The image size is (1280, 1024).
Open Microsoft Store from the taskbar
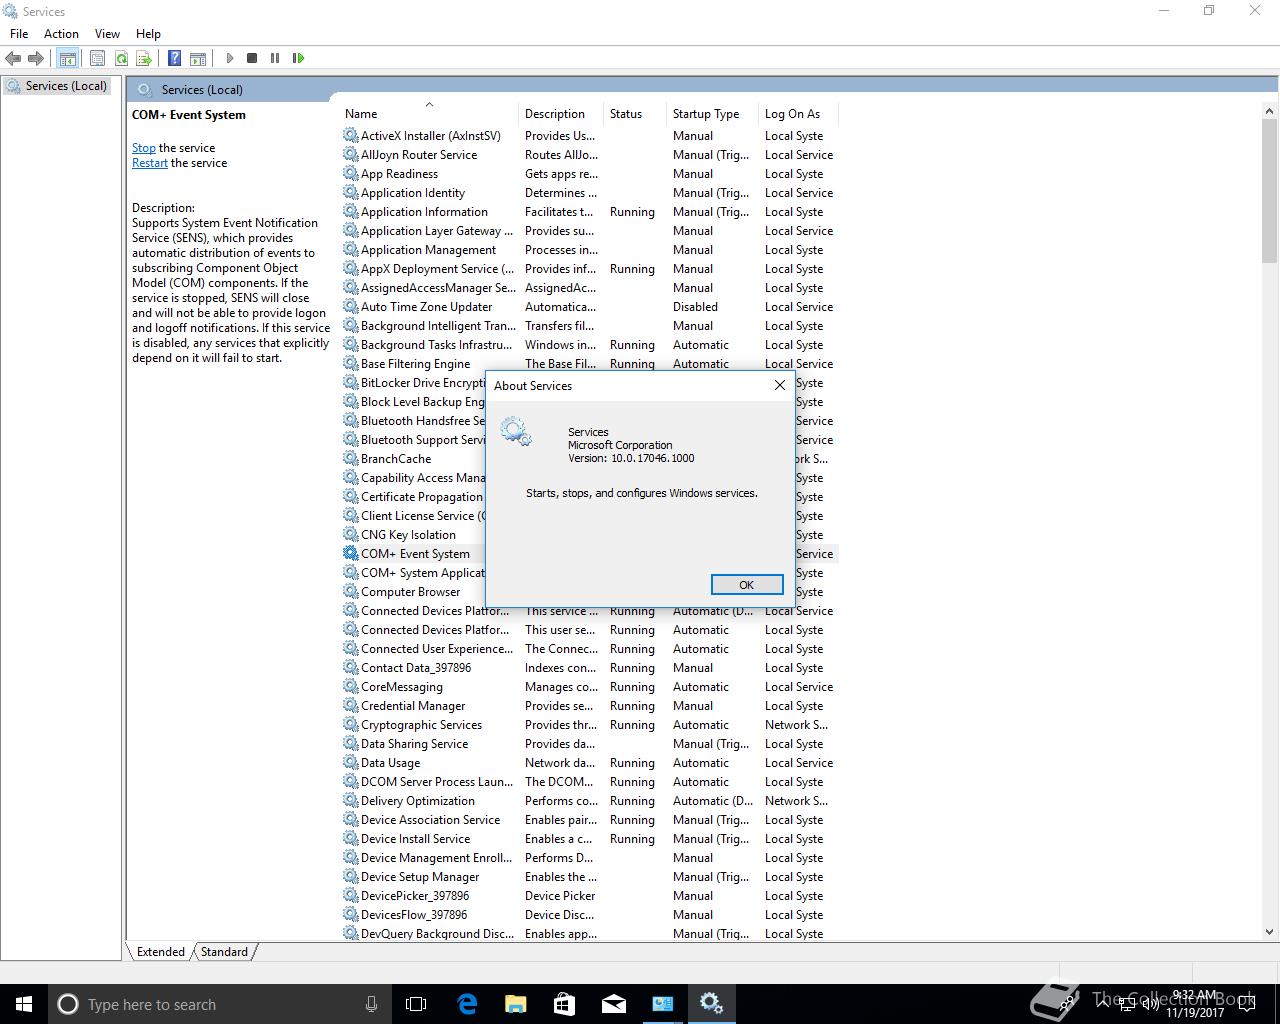click(565, 1004)
